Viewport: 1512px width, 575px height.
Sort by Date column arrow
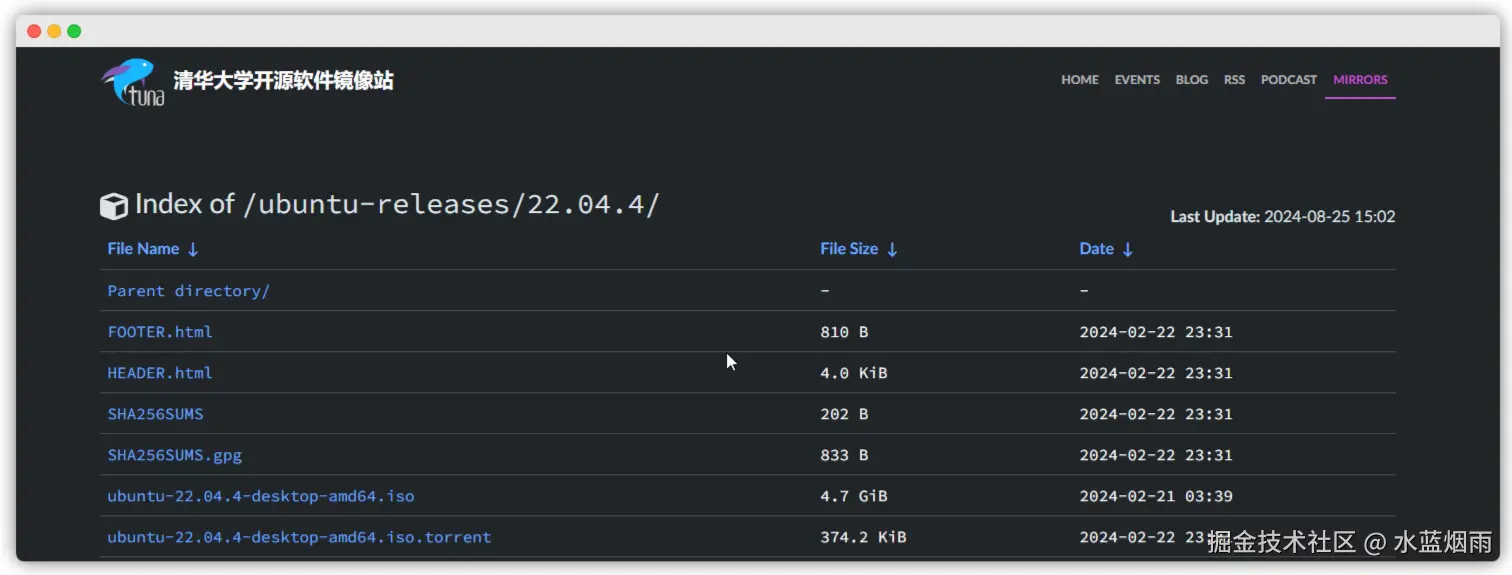(x=1127, y=249)
